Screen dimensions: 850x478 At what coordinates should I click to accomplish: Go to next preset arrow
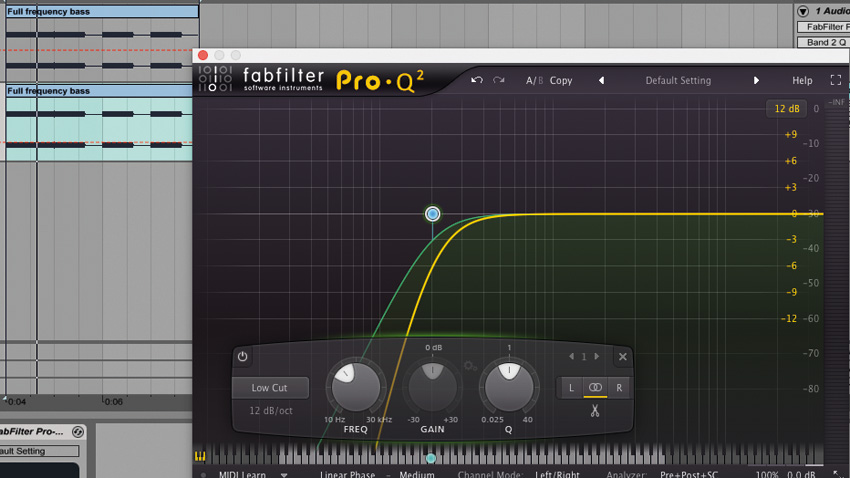(x=756, y=80)
